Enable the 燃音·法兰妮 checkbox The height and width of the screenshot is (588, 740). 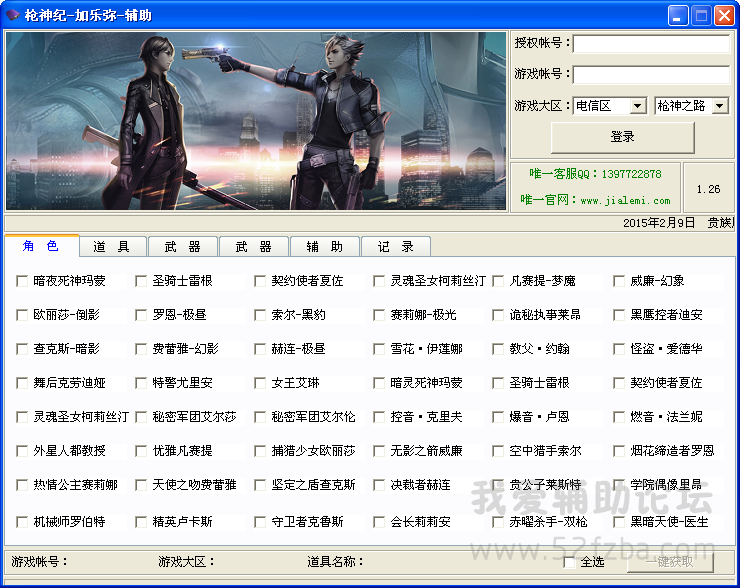tap(619, 417)
